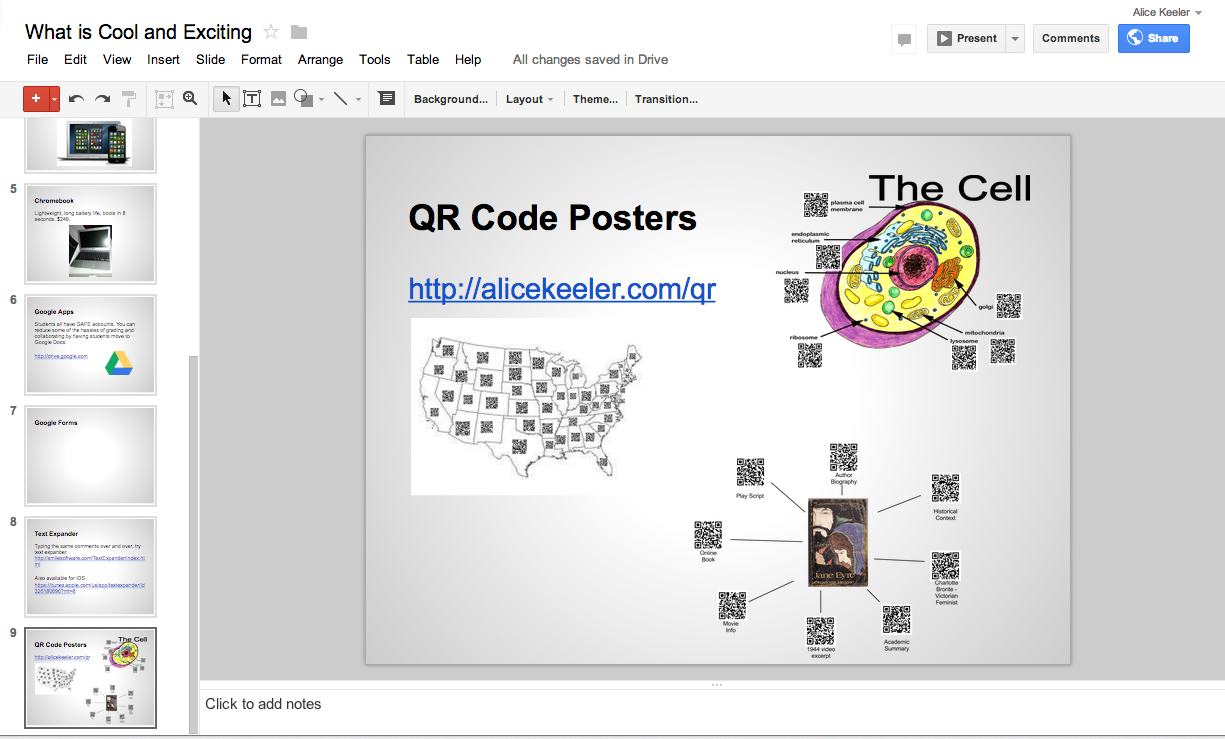This screenshot has height=739, width=1225.
Task: Open the line tool dropdown arrow
Action: tap(357, 98)
